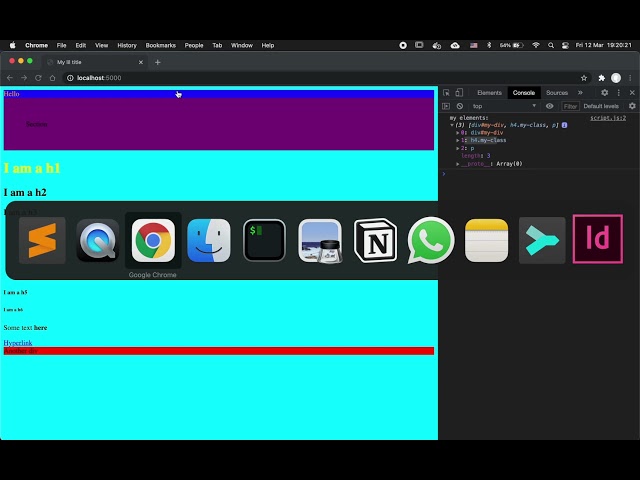The image size is (640, 480).
Task: Open the Default levels dropdown
Action: click(x=602, y=106)
